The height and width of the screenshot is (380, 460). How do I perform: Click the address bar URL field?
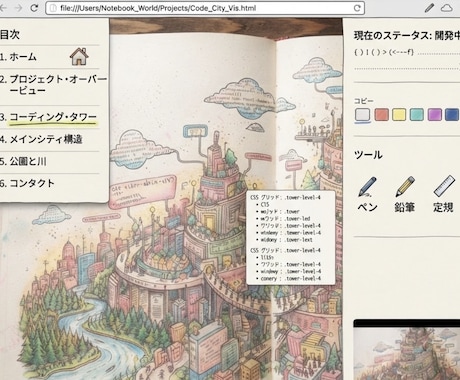click(205, 8)
